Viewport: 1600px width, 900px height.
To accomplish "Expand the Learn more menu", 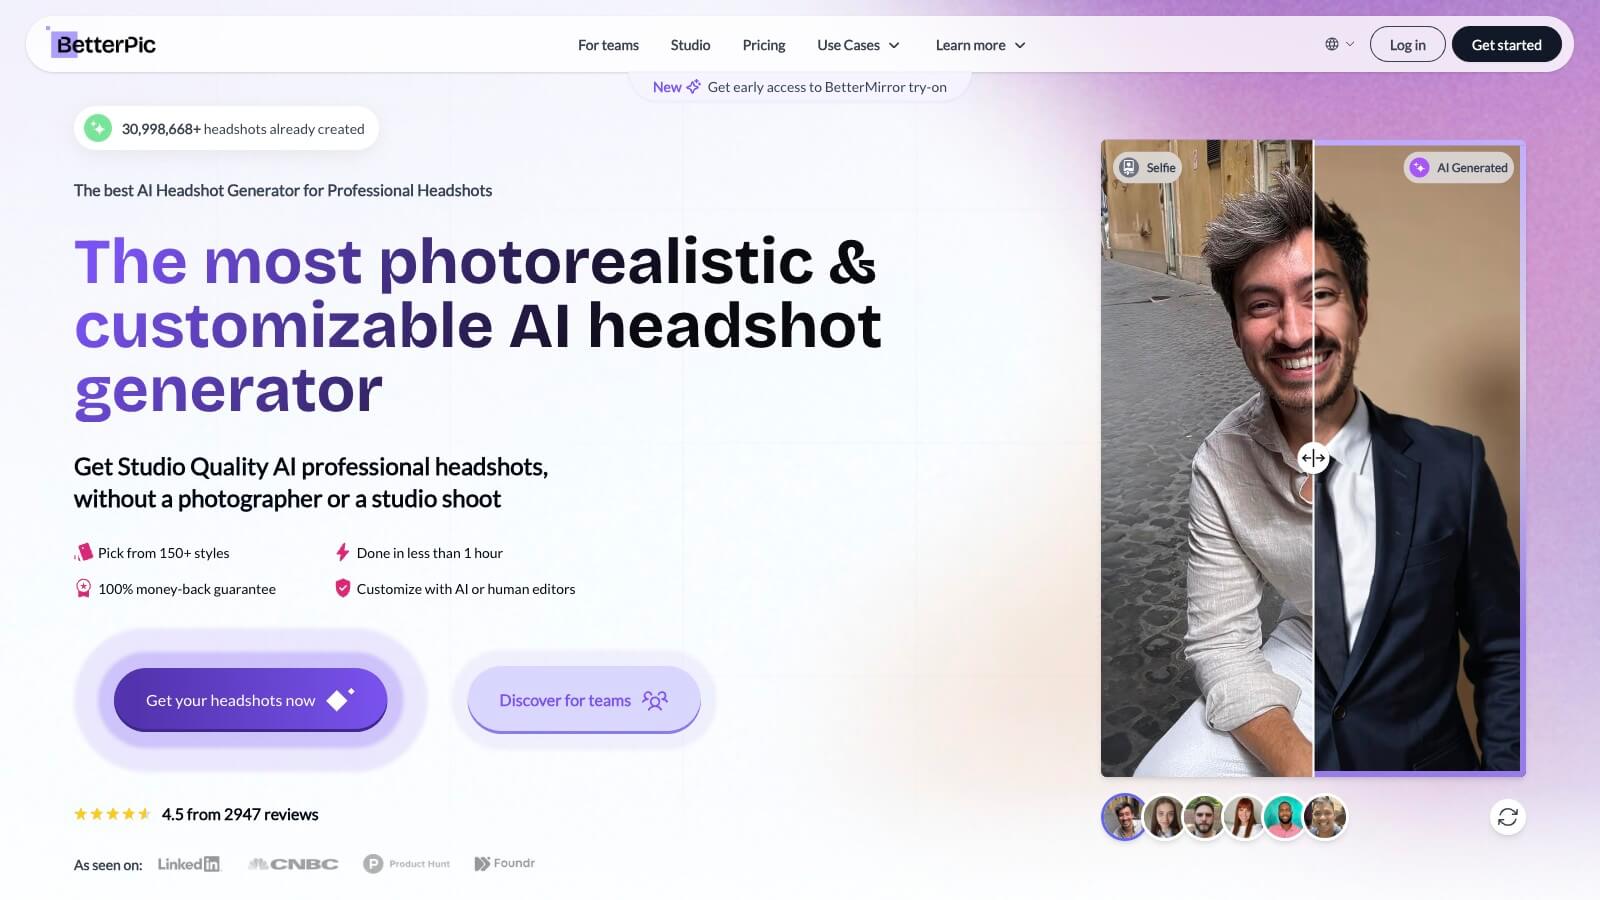I will (980, 45).
